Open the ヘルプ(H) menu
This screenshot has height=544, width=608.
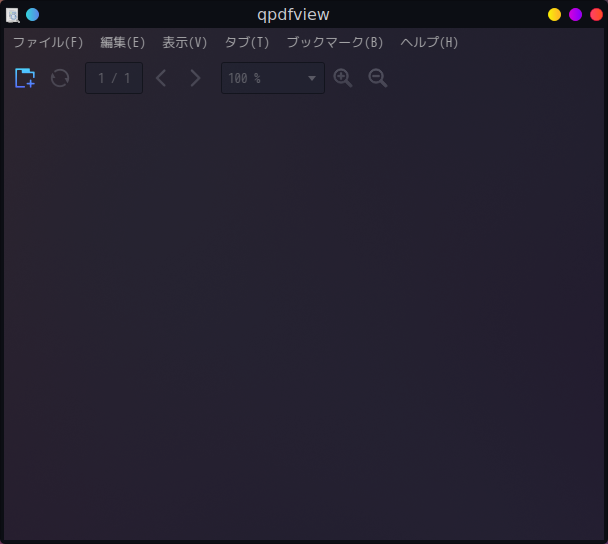(x=429, y=42)
